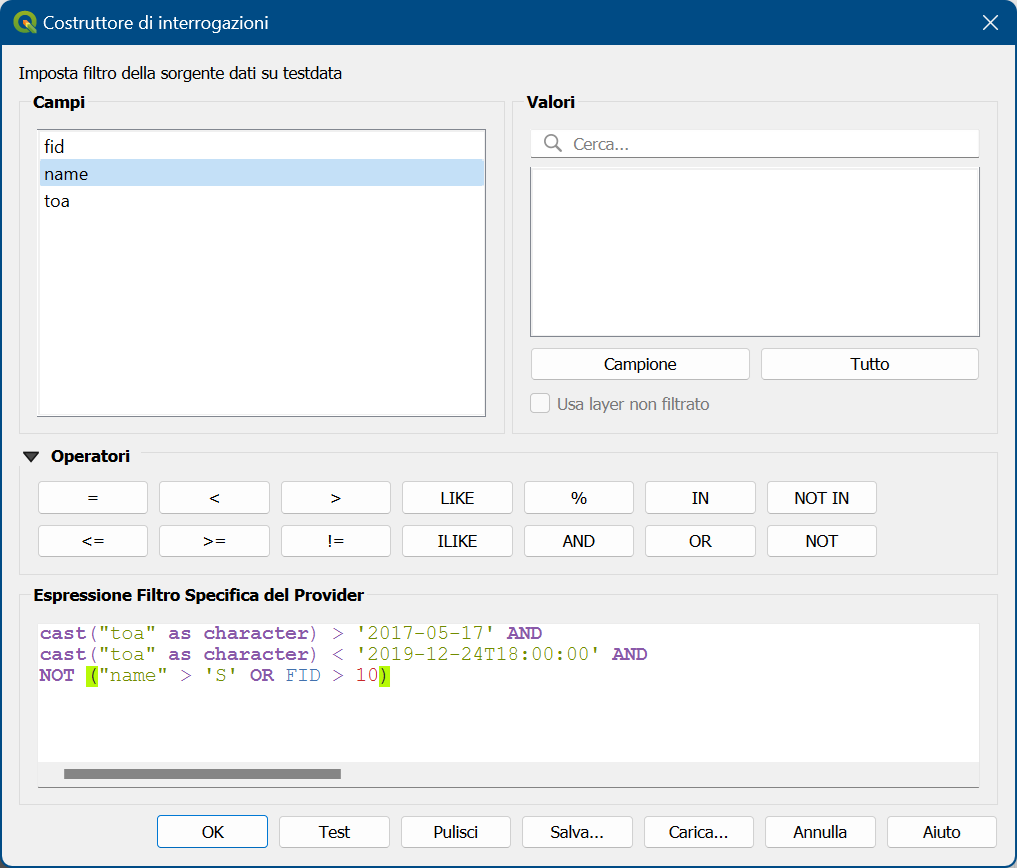The height and width of the screenshot is (868, 1017).
Task: Click the Cerca... search field
Action: pos(754,143)
